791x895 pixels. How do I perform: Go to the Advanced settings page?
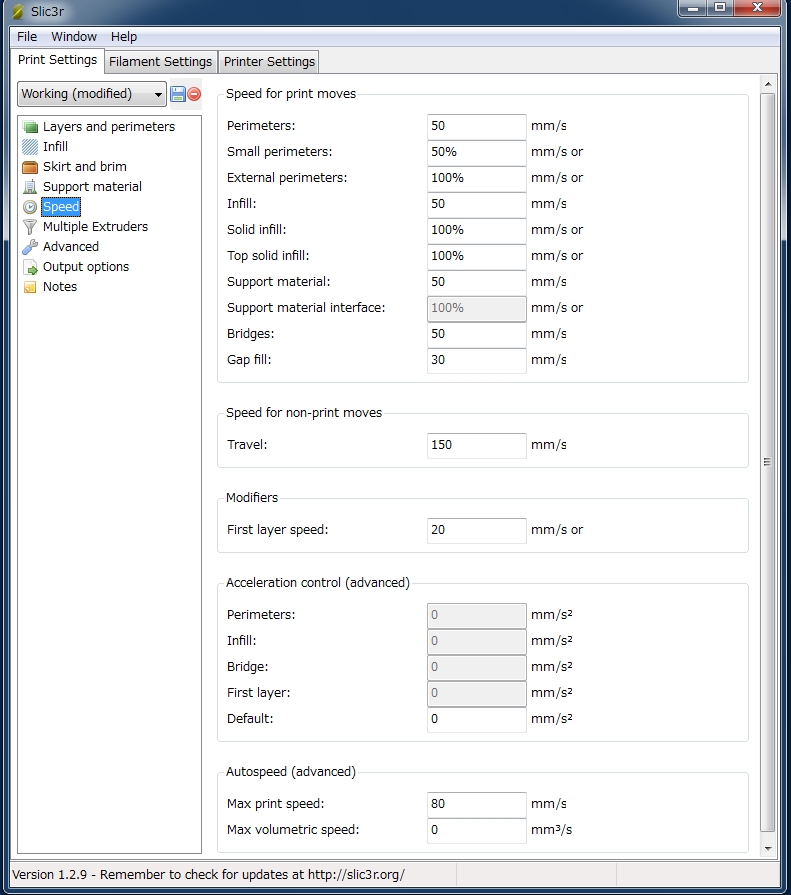click(71, 247)
